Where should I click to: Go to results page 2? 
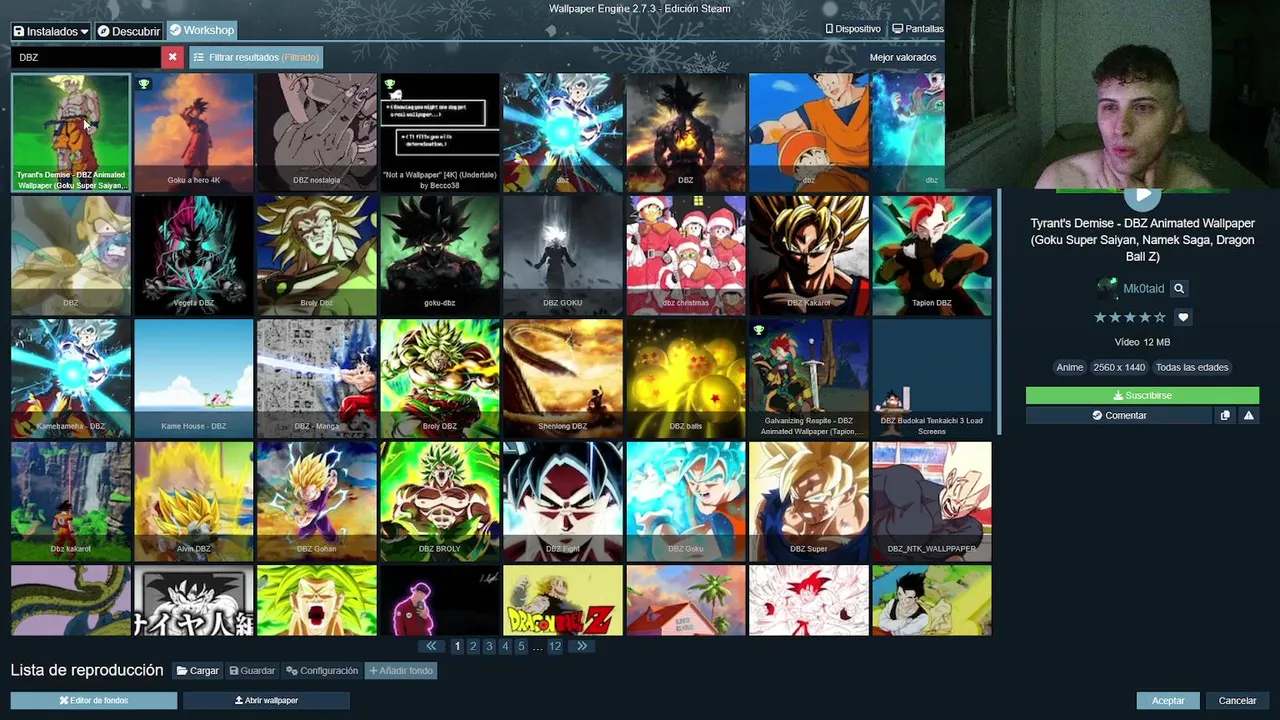pyautogui.click(x=473, y=646)
